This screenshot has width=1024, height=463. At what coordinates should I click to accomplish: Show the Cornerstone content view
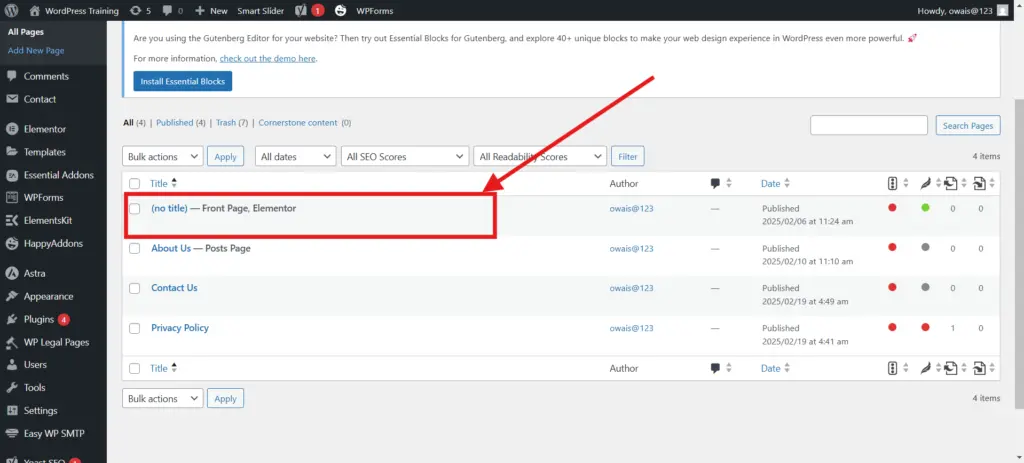tap(304, 123)
